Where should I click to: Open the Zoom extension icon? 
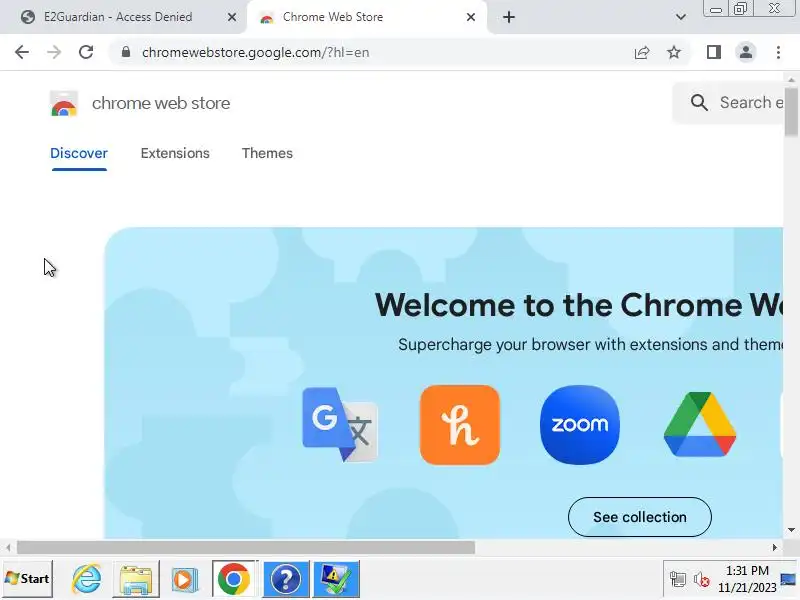580,424
